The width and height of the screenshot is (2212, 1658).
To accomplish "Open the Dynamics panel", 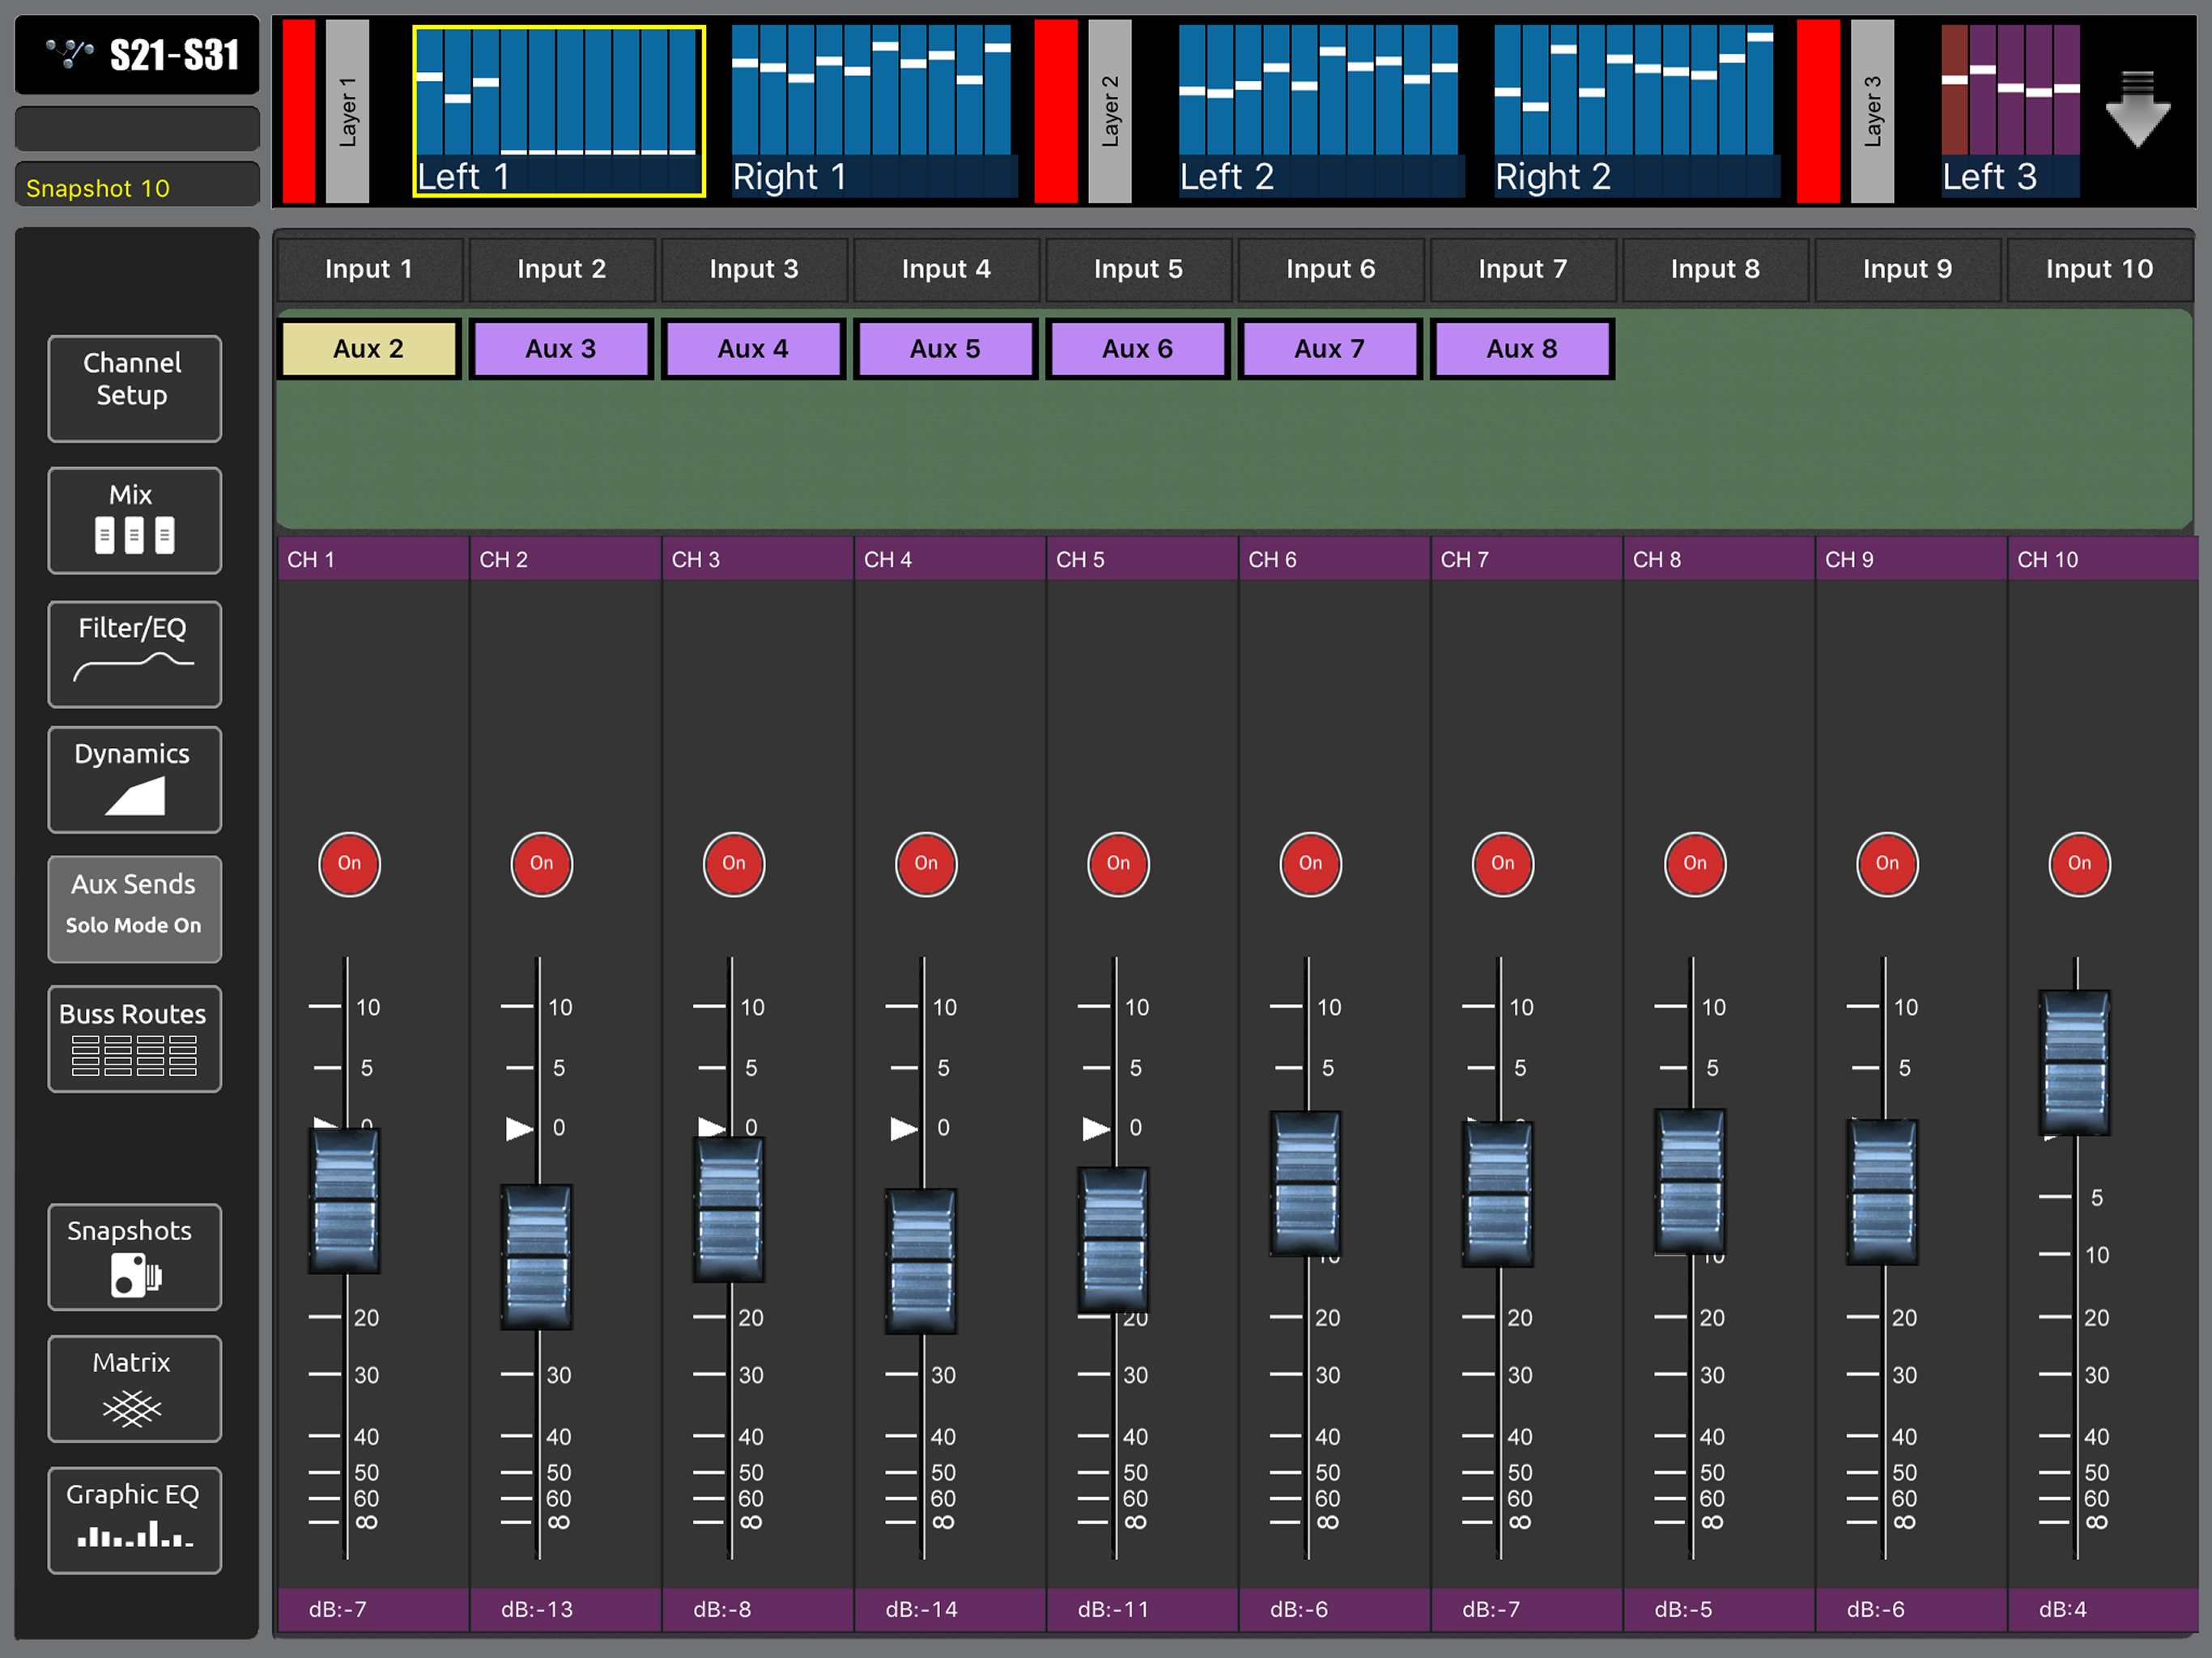I will [x=134, y=779].
